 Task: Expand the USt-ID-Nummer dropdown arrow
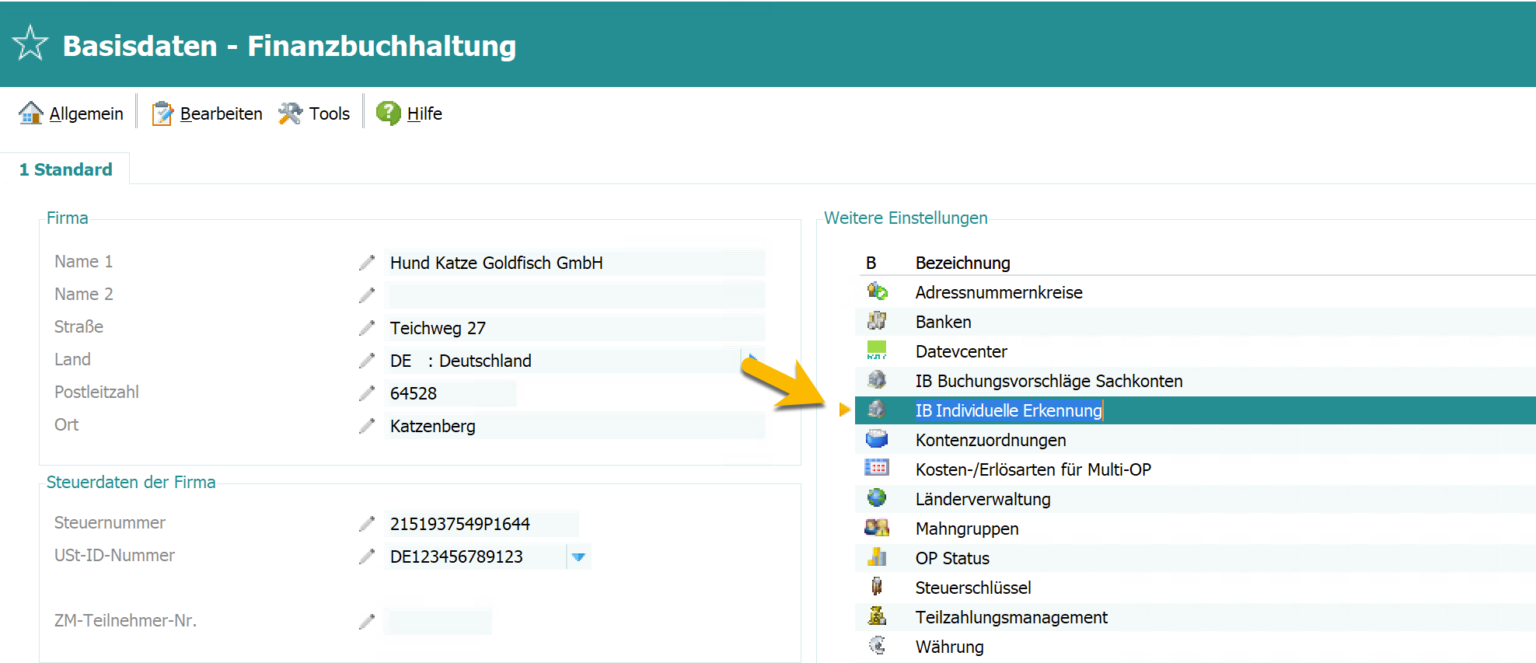578,557
